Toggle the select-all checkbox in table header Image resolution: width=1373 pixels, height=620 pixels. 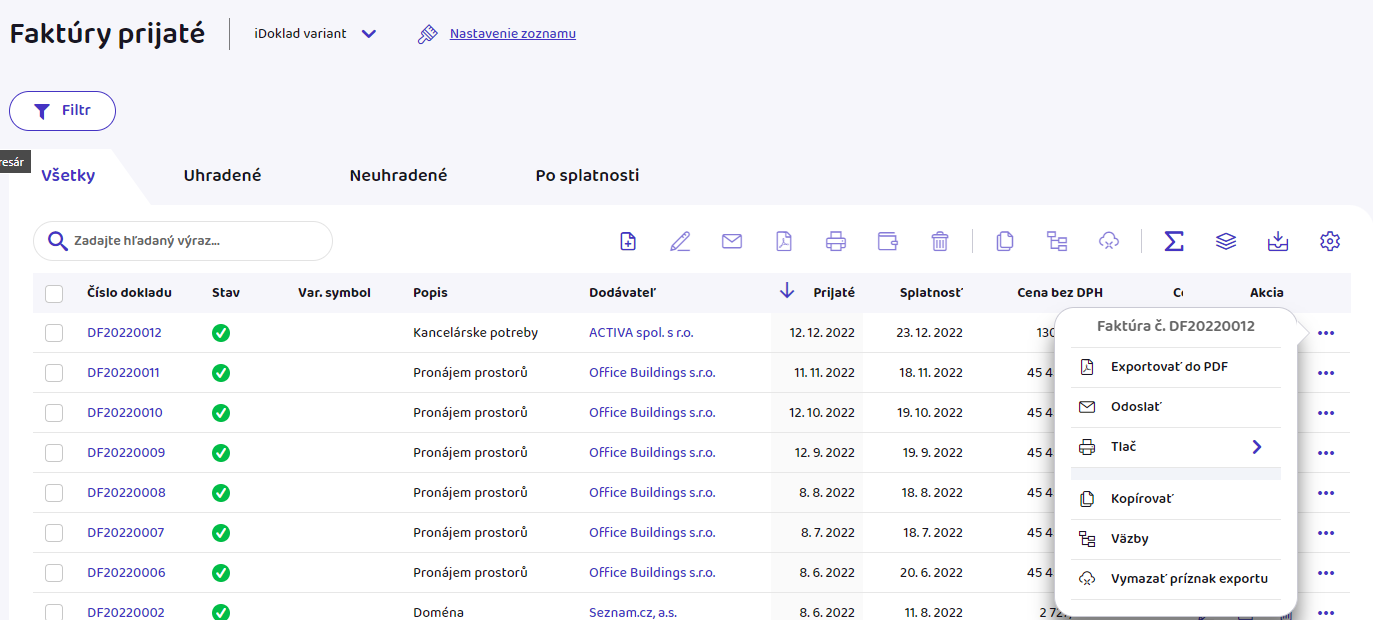coord(54,293)
